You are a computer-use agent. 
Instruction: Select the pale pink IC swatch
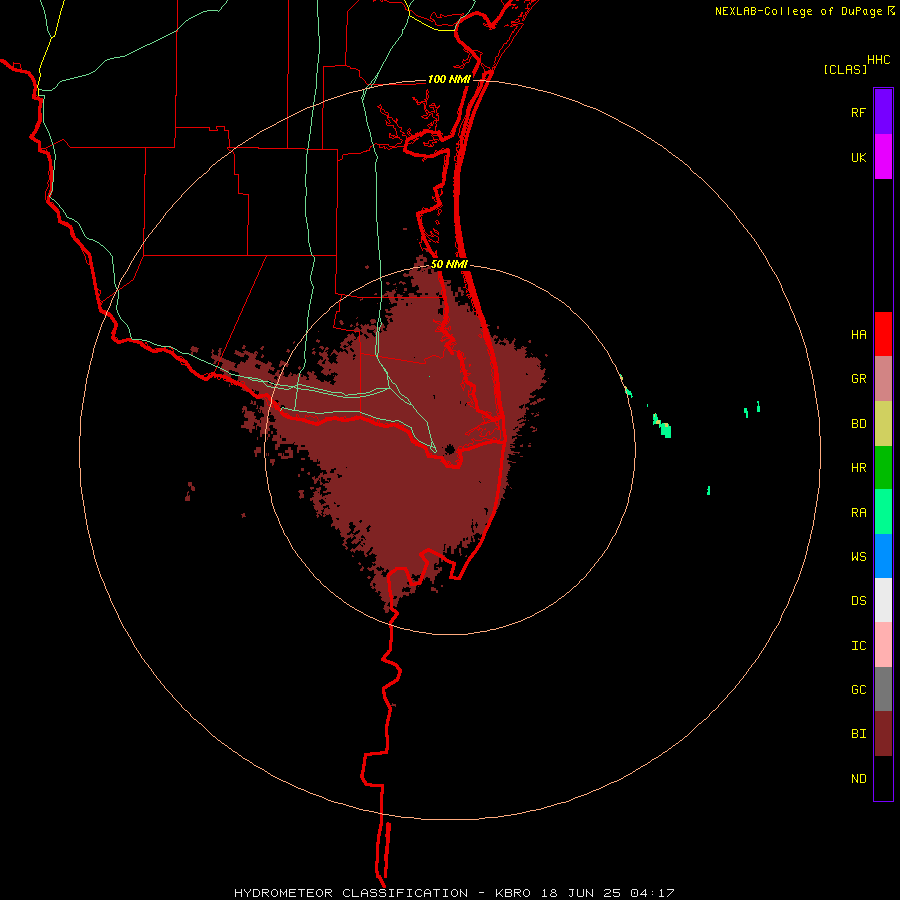pyautogui.click(x=883, y=645)
